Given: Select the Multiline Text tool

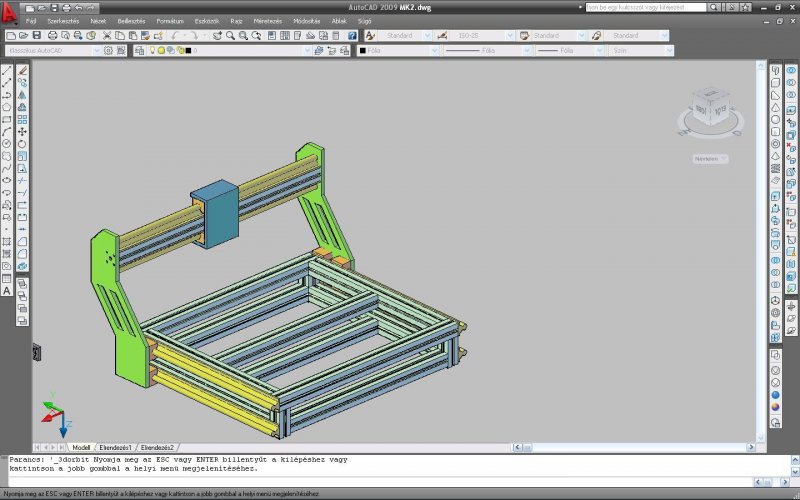Looking at the screenshot, I should (x=7, y=291).
